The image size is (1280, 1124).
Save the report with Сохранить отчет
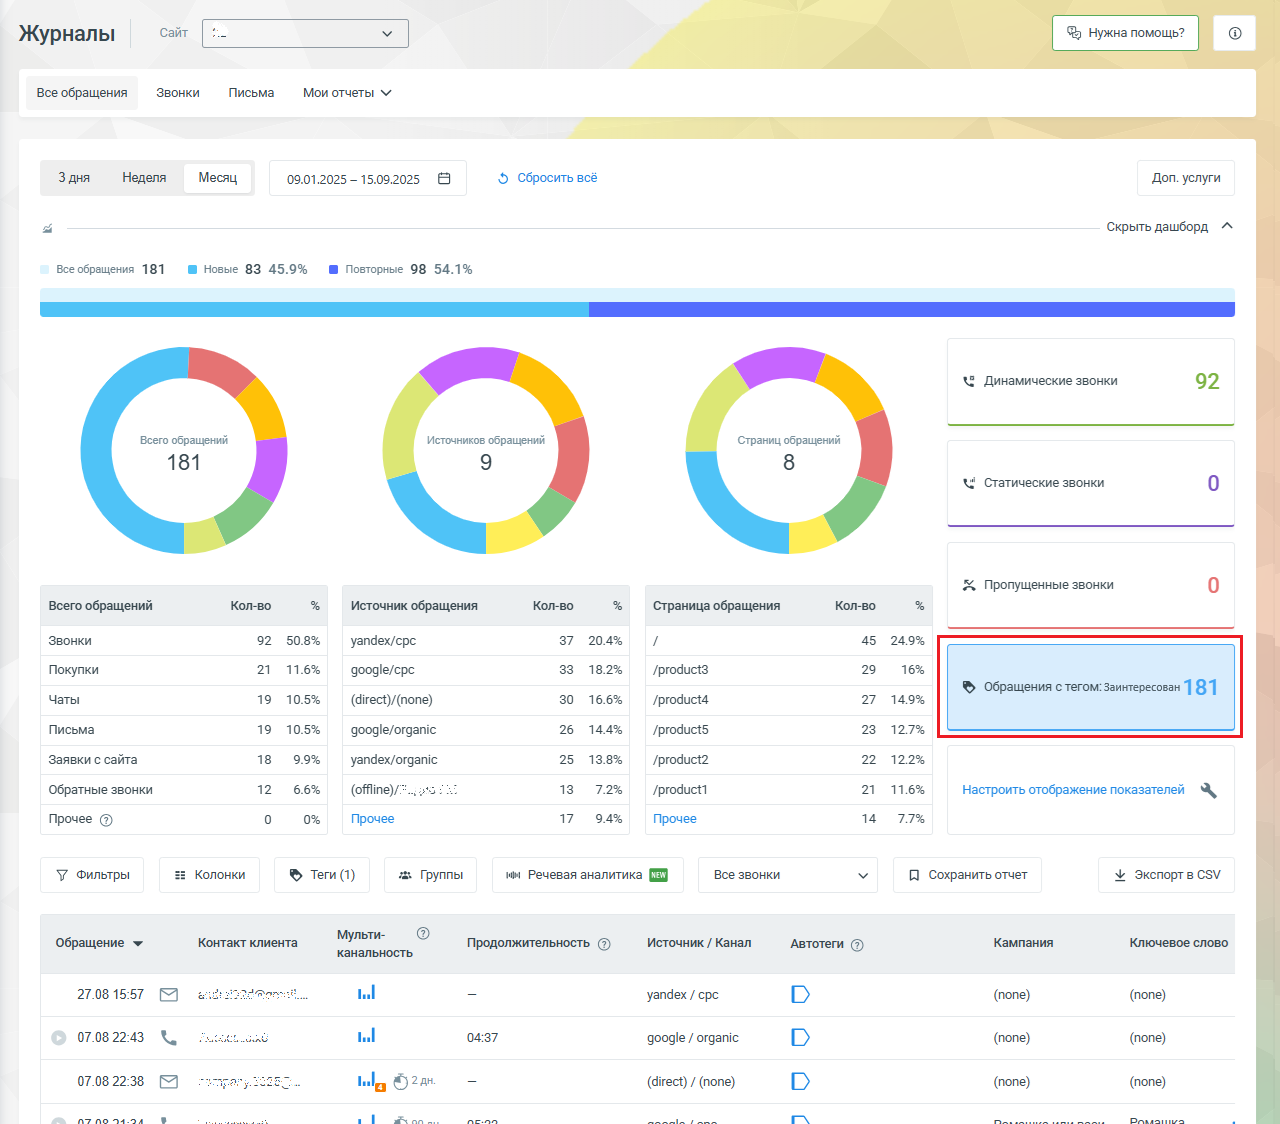(x=967, y=875)
